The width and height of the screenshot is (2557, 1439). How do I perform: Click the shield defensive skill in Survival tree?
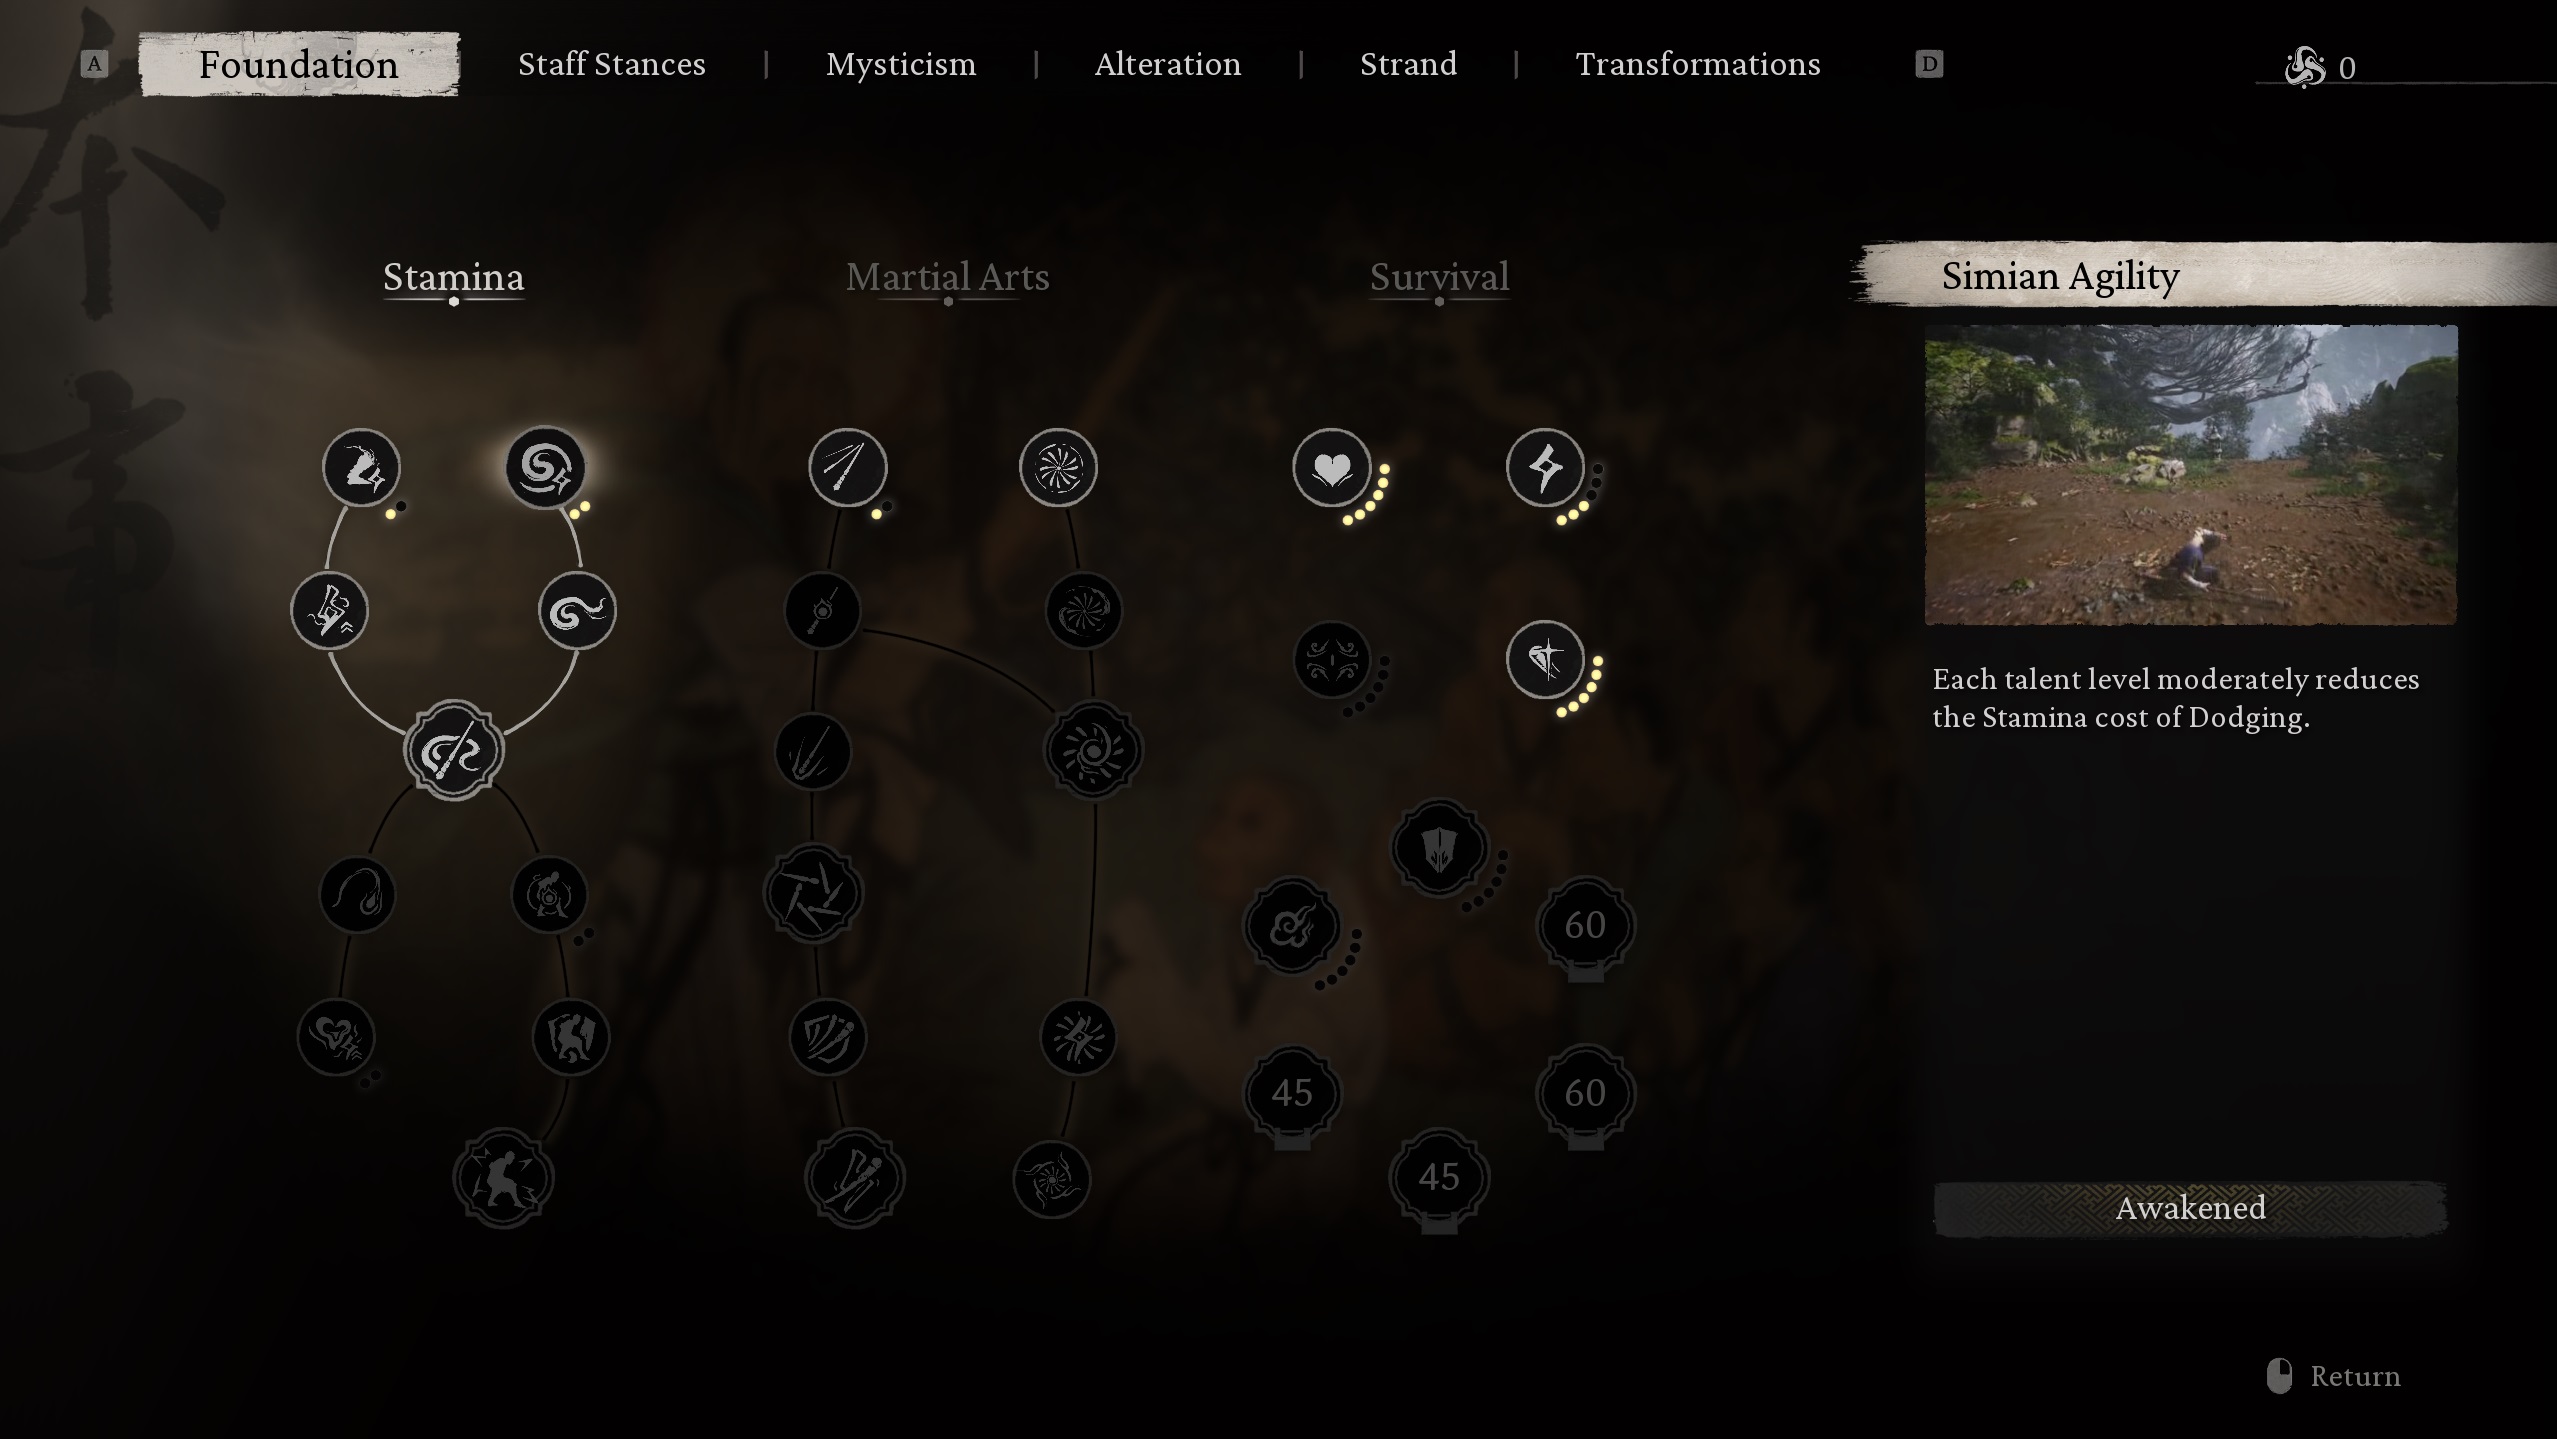pyautogui.click(x=1438, y=849)
